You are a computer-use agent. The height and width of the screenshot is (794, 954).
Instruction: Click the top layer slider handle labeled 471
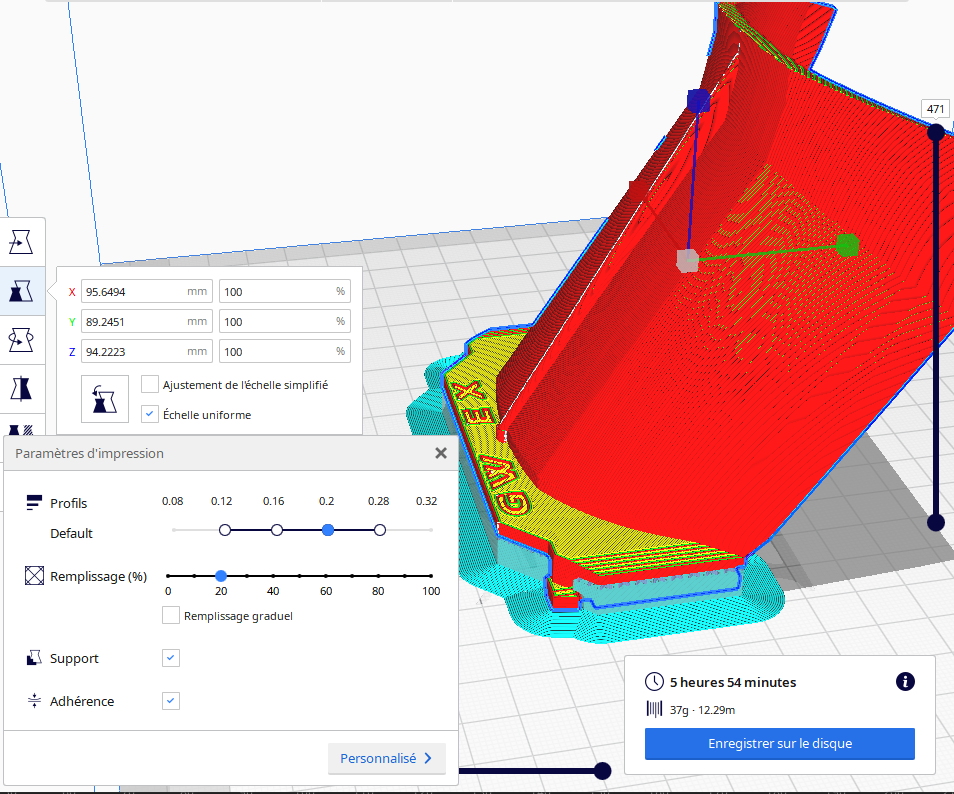pyautogui.click(x=936, y=132)
